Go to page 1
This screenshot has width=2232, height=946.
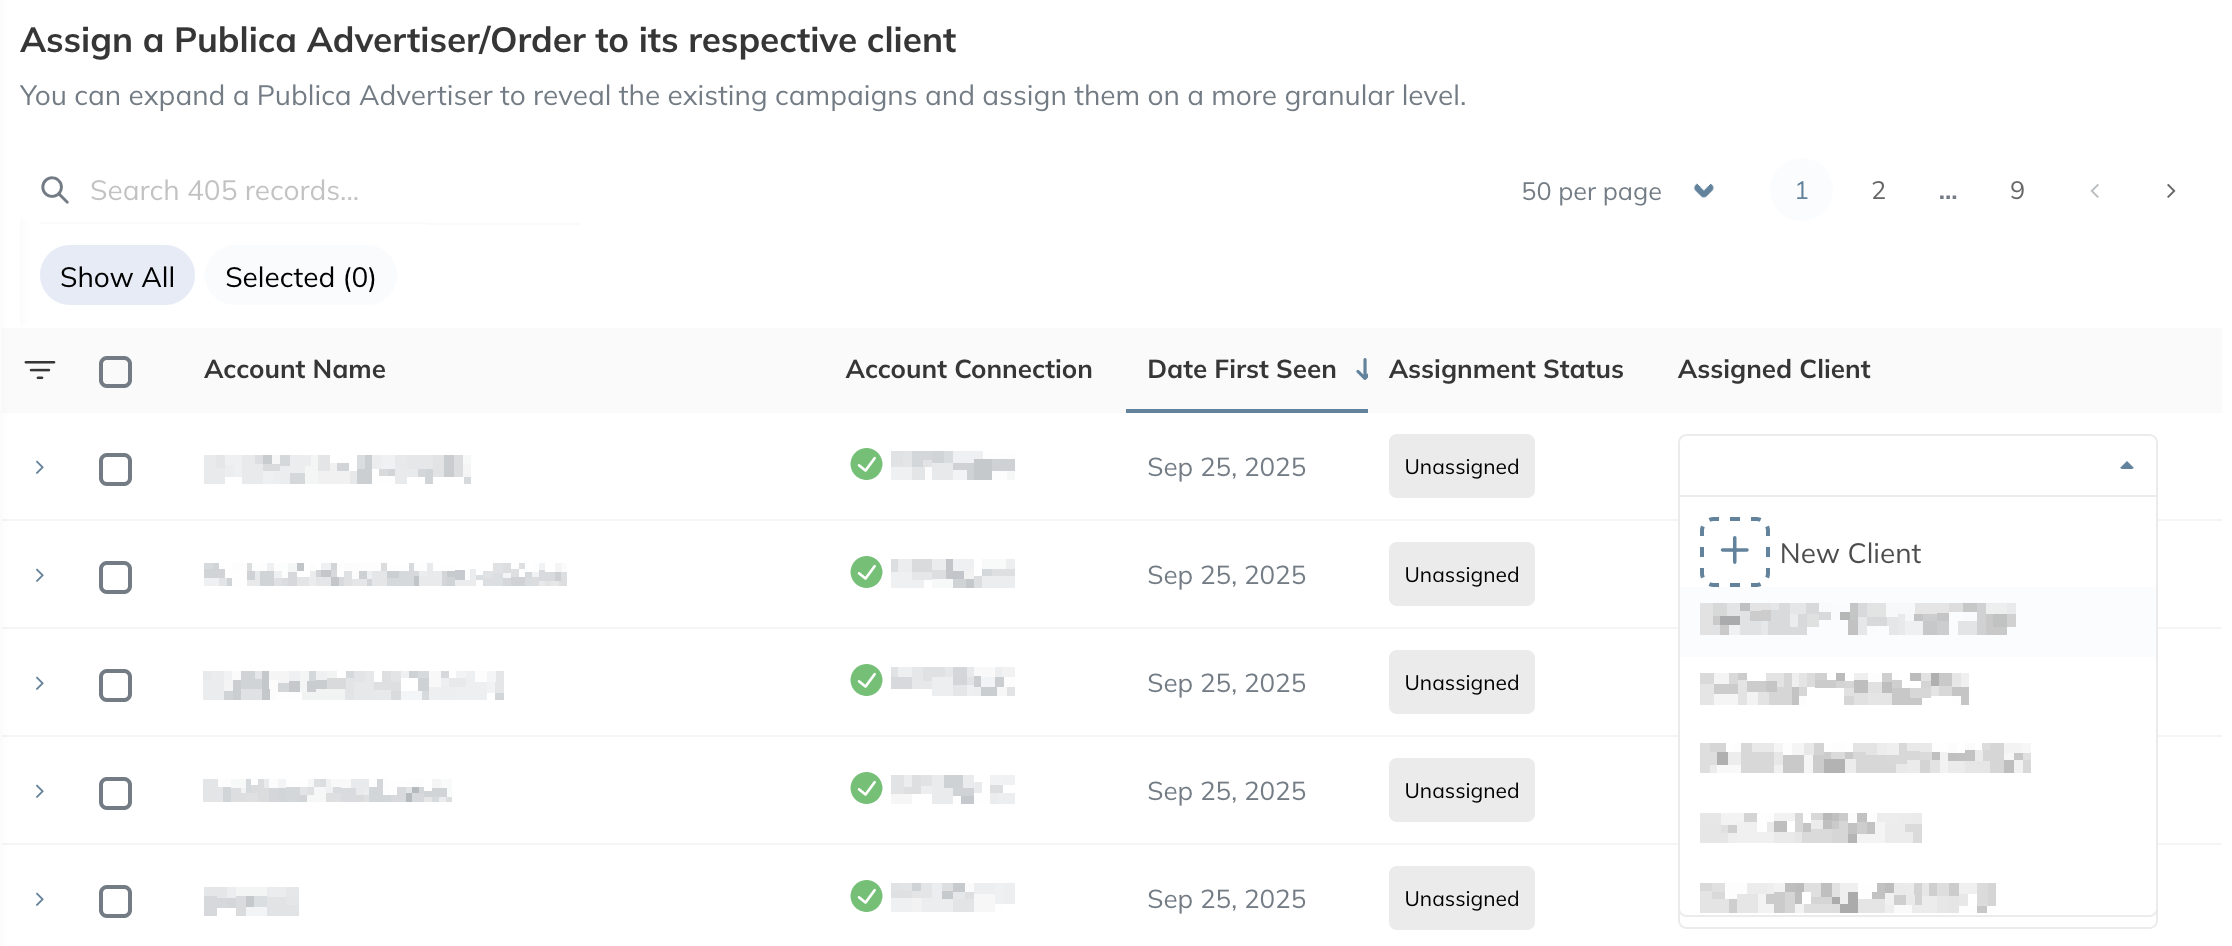pos(1801,190)
